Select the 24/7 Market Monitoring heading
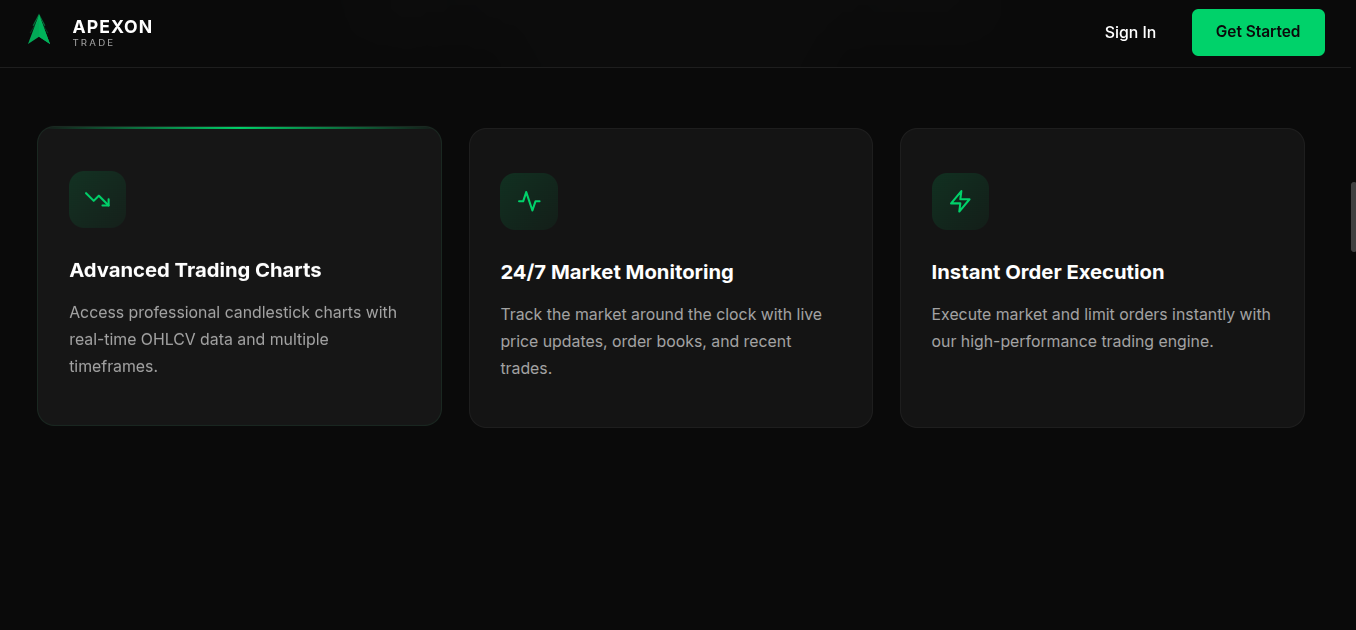 coord(617,272)
